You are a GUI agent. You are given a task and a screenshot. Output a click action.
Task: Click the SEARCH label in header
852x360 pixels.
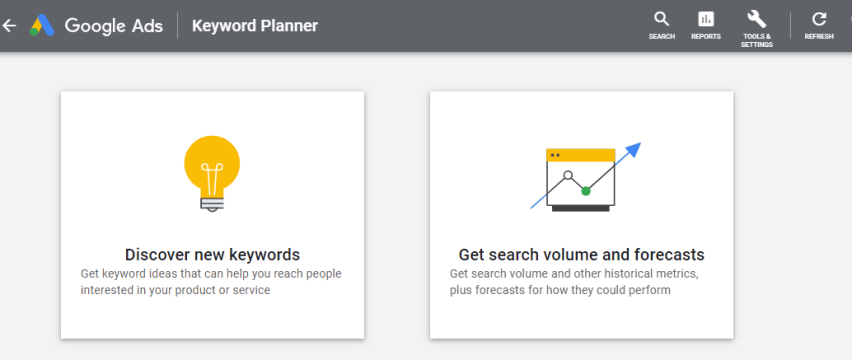point(662,37)
